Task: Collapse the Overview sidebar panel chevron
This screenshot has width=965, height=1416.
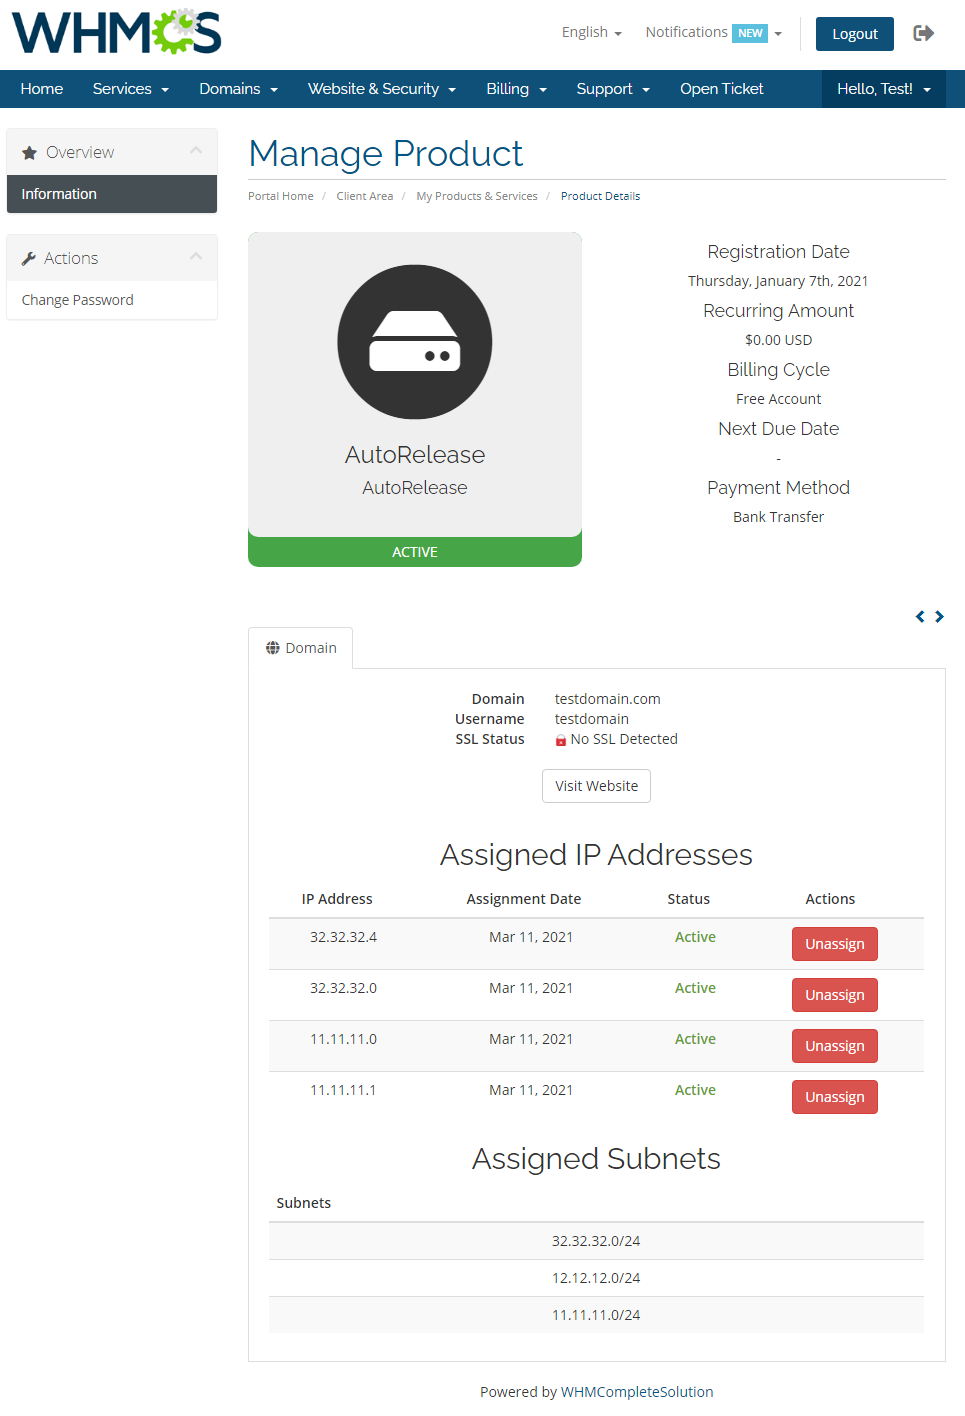Action: tap(196, 151)
